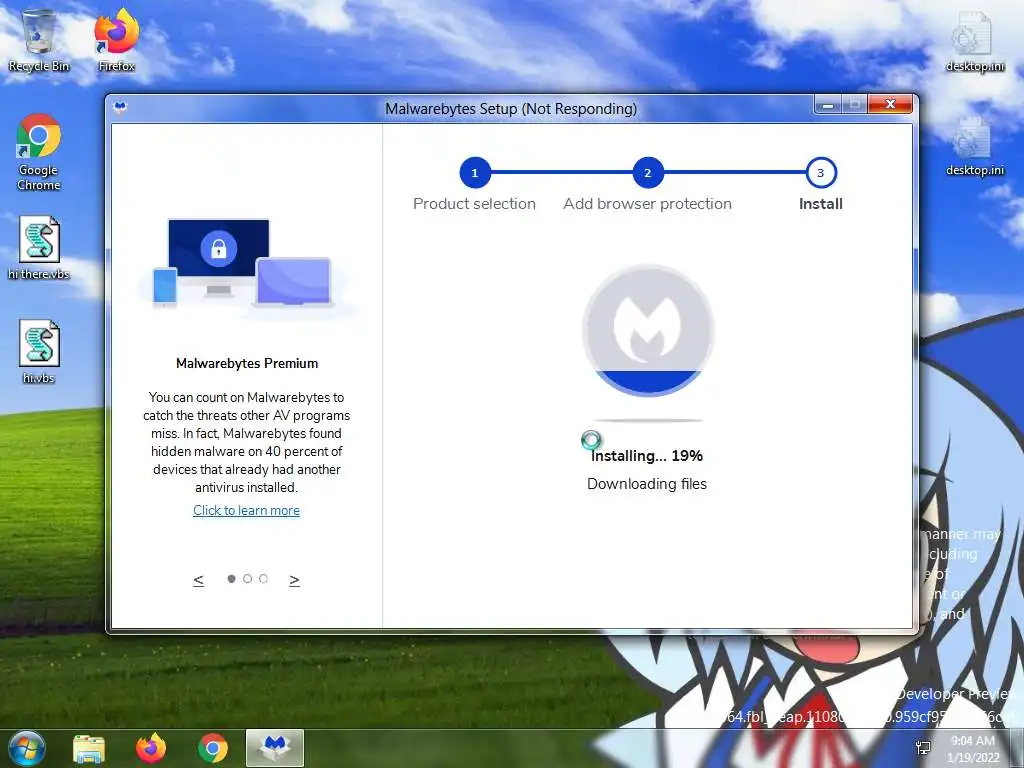Click Malwarebytes Setup taskbar button
Image resolution: width=1024 pixels, height=768 pixels.
click(275, 748)
